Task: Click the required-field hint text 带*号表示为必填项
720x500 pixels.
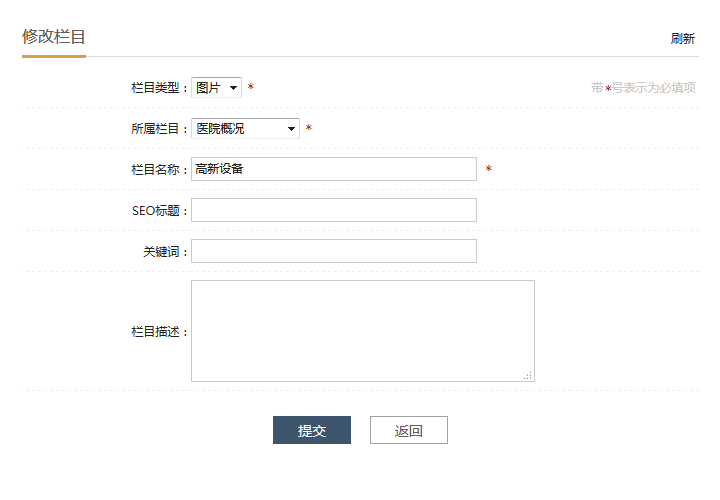Action: pos(643,88)
